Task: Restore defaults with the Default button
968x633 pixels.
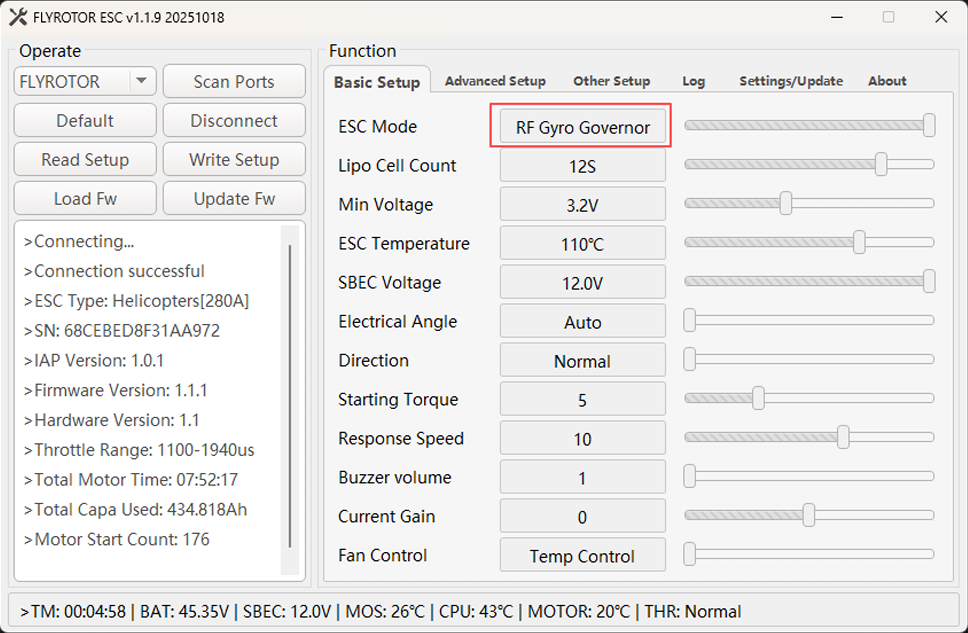Action: pyautogui.click(x=85, y=121)
